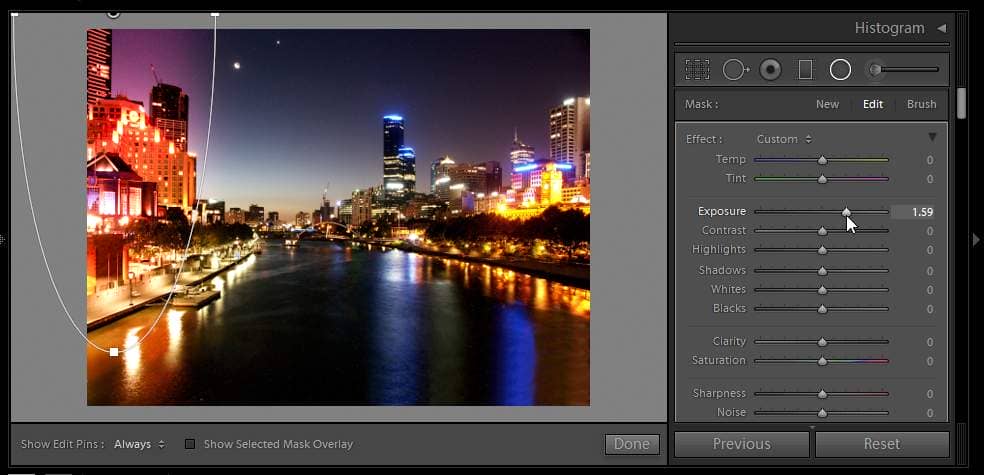This screenshot has height=475, width=984.
Task: Collapse the right panel with edge arrow
Action: [x=976, y=238]
